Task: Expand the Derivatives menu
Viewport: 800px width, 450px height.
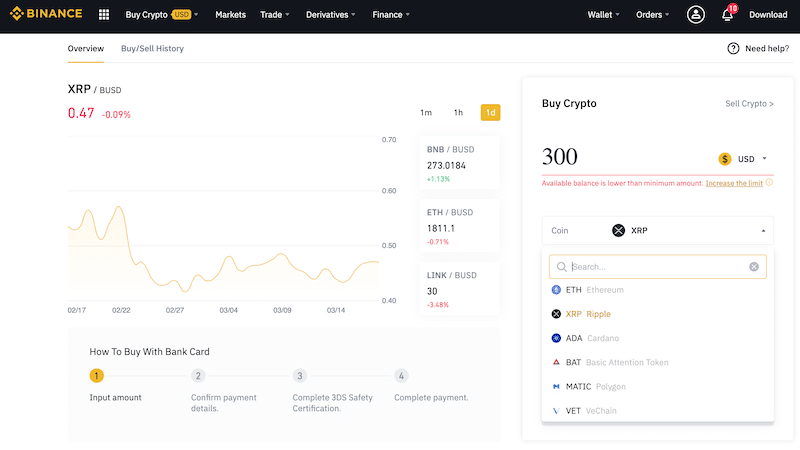Action: point(331,15)
